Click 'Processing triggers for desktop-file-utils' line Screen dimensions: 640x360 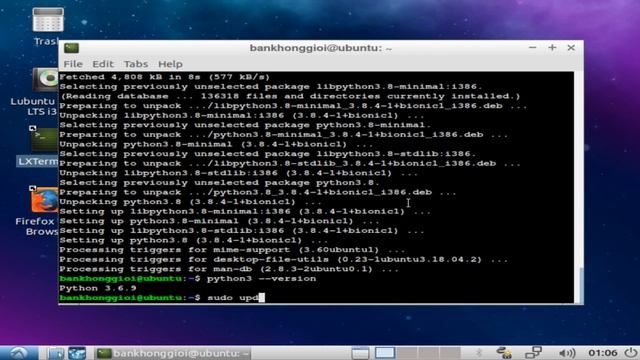(x=284, y=260)
